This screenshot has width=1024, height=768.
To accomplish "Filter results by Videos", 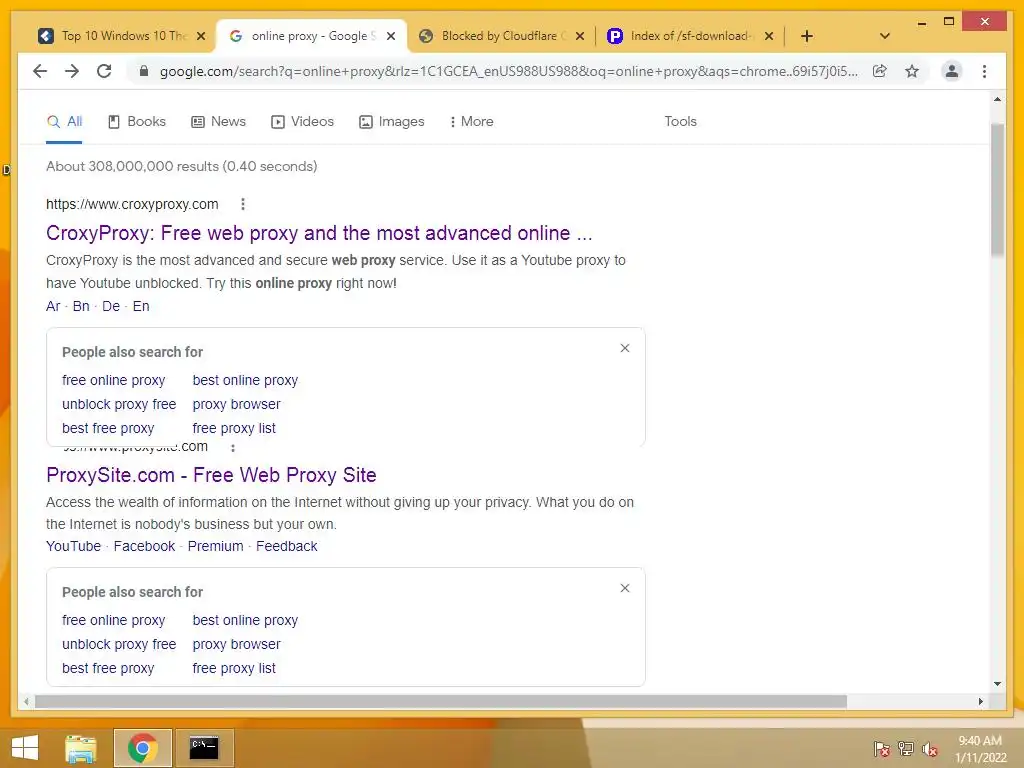I will click(x=302, y=121).
